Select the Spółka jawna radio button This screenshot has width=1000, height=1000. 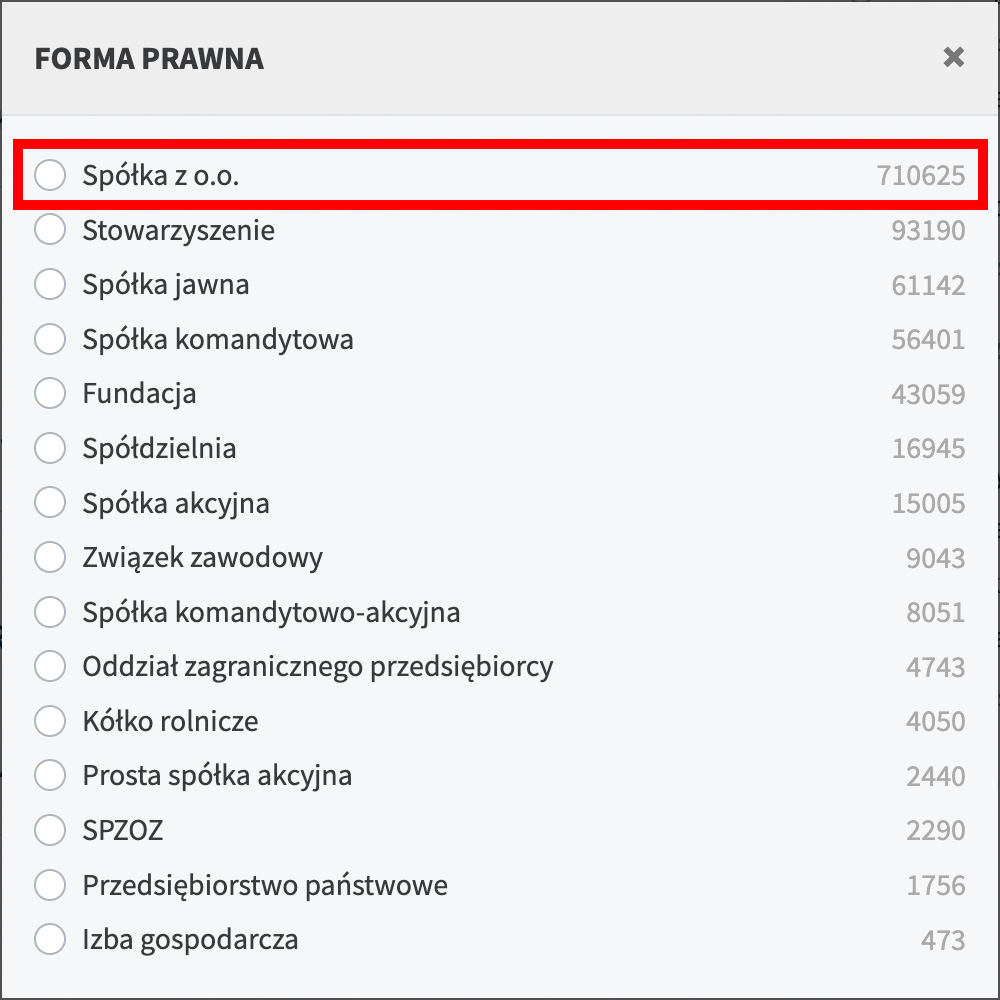pos(50,284)
